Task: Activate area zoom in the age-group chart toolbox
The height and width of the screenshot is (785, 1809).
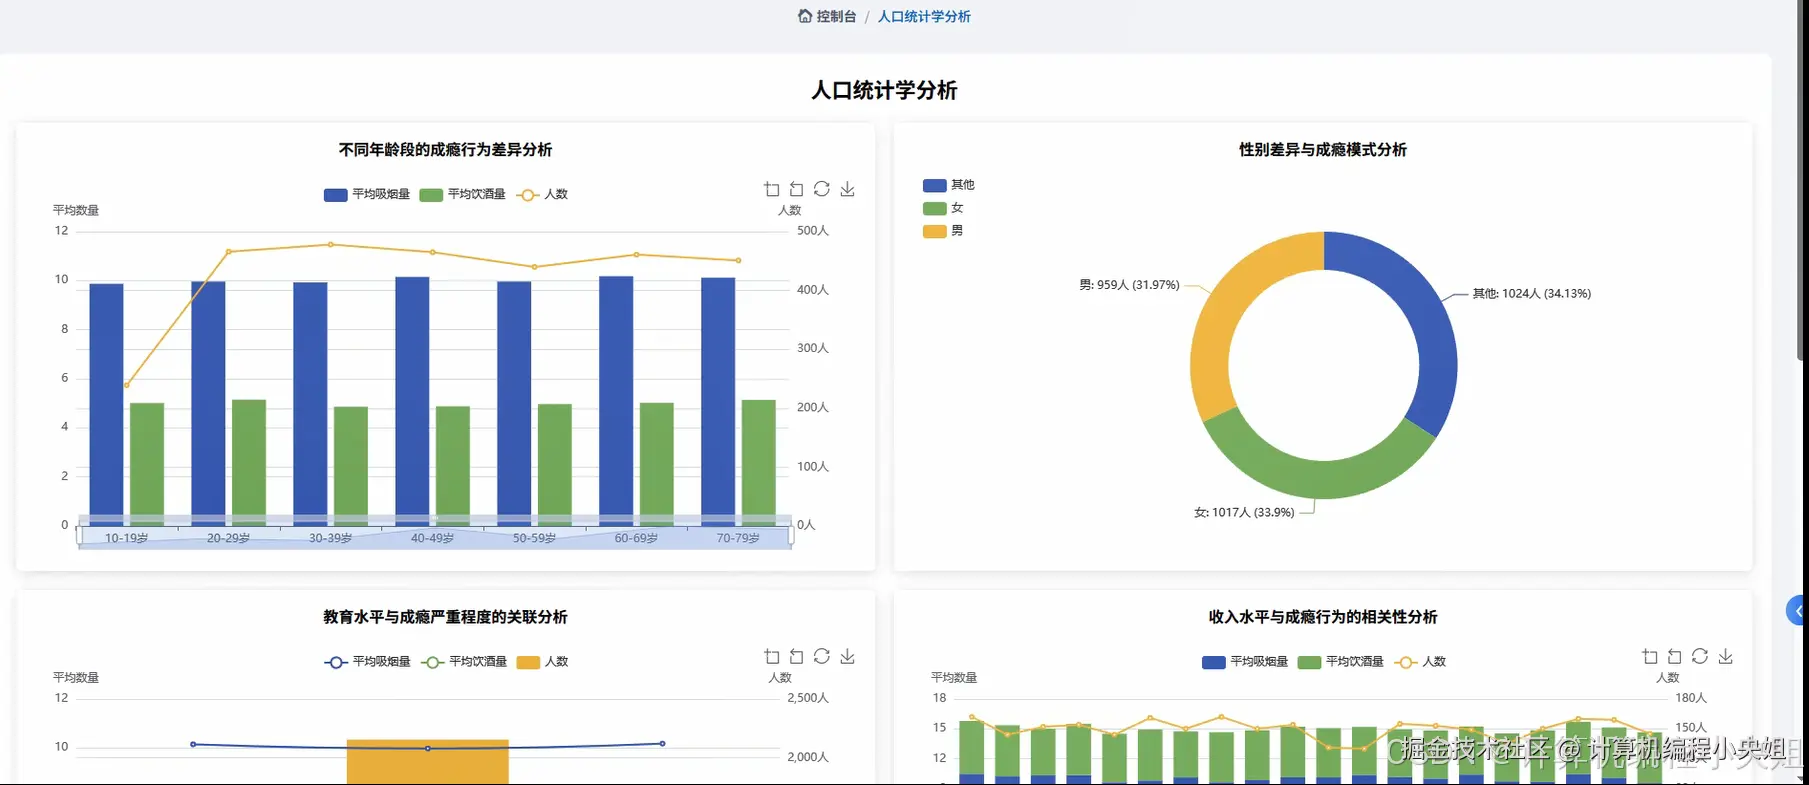Action: [772, 189]
